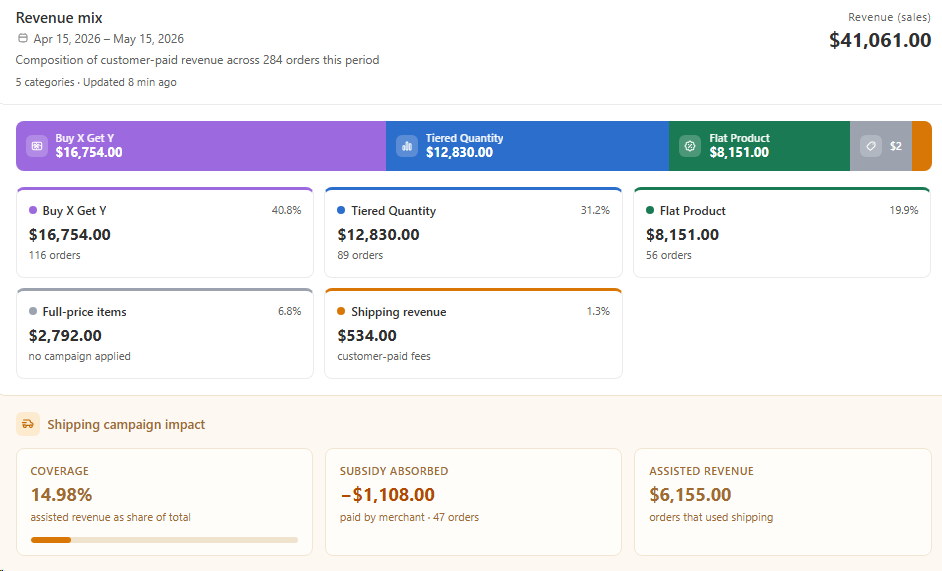This screenshot has width=942, height=571.
Task: Click the total revenue $41,061.00
Action: click(880, 40)
